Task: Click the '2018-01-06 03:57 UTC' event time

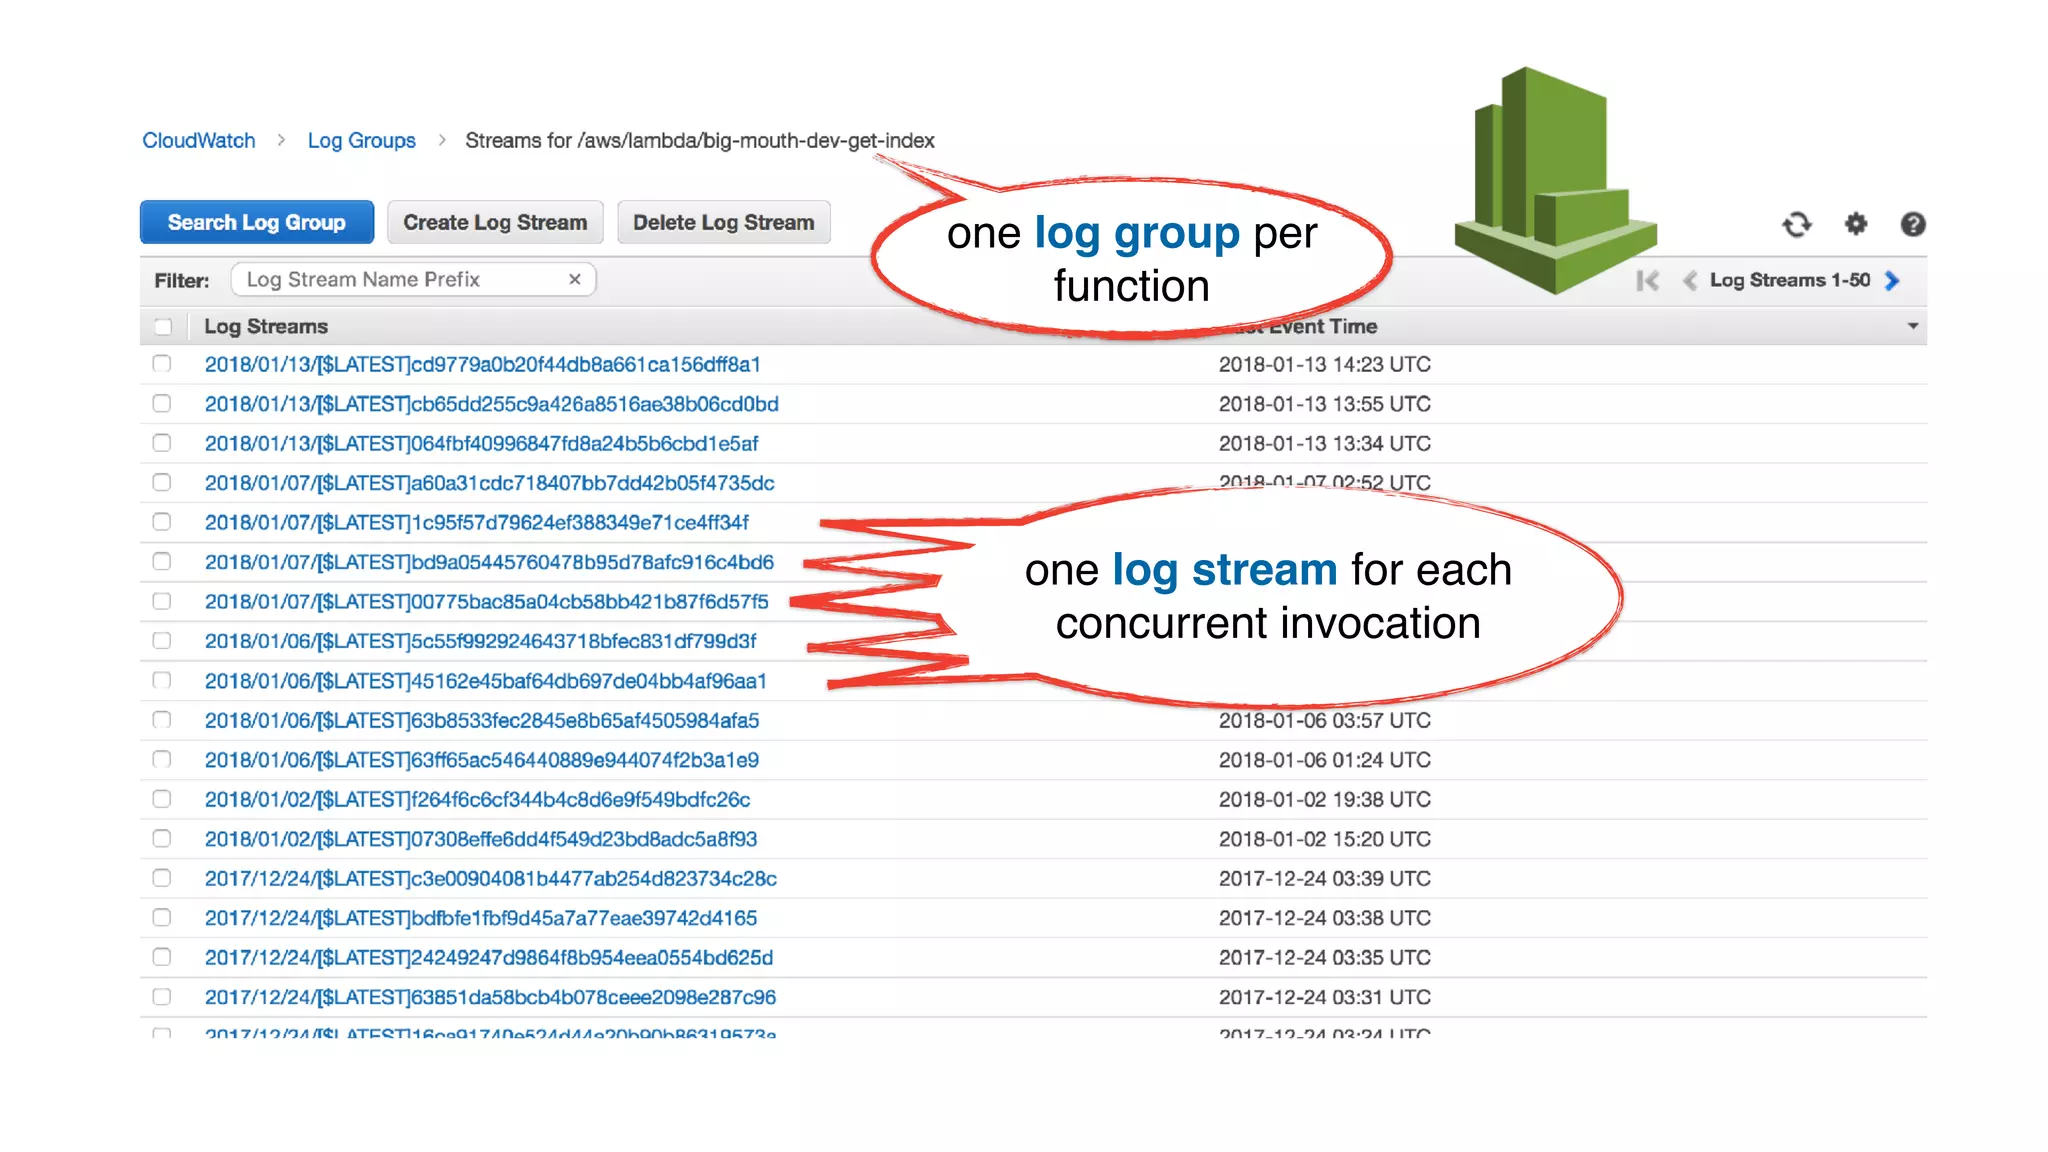Action: tap(1325, 720)
